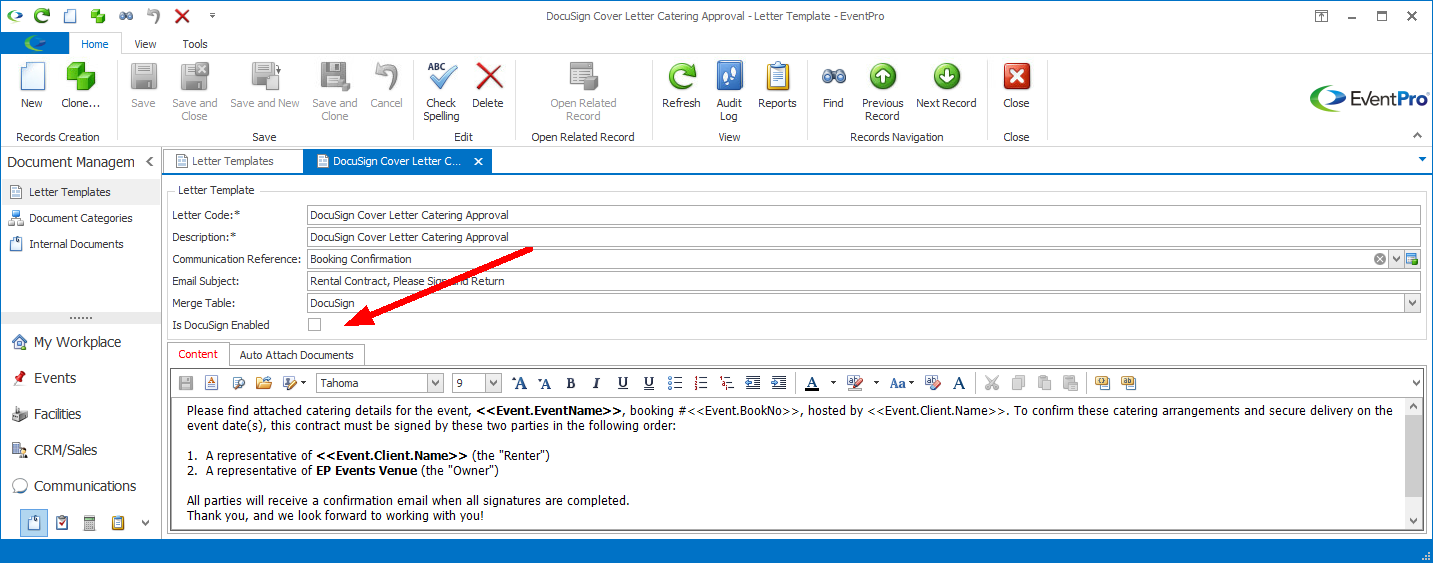This screenshot has height=563, width=1433.
Task: Click the red Close ribbon button
Action: 1016,86
